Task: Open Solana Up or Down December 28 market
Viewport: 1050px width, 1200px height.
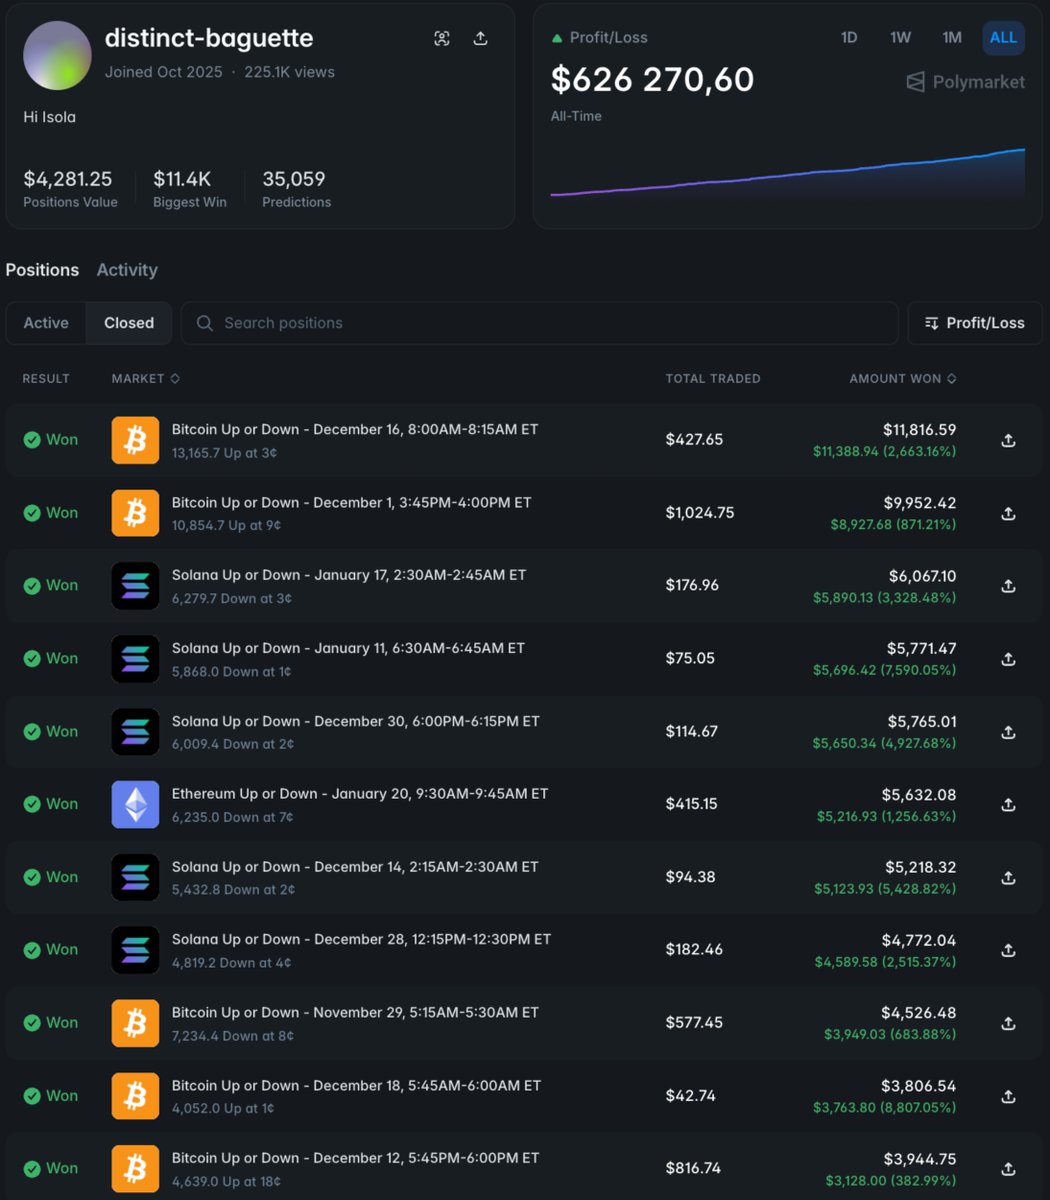Action: pyautogui.click(x=361, y=939)
